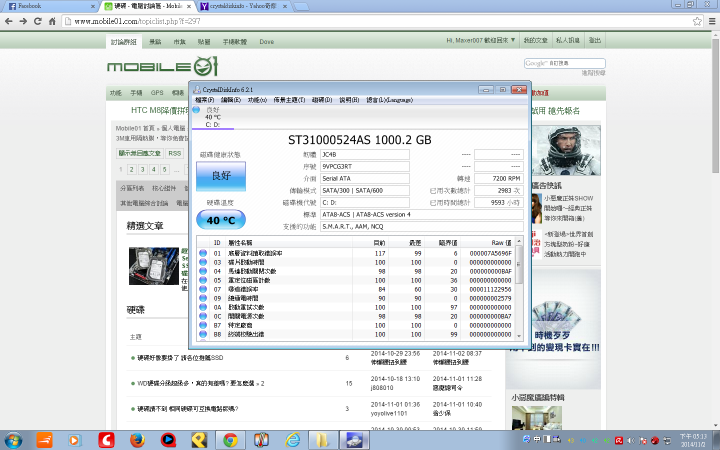
Task: Click the system tray clock
Action: (693, 440)
